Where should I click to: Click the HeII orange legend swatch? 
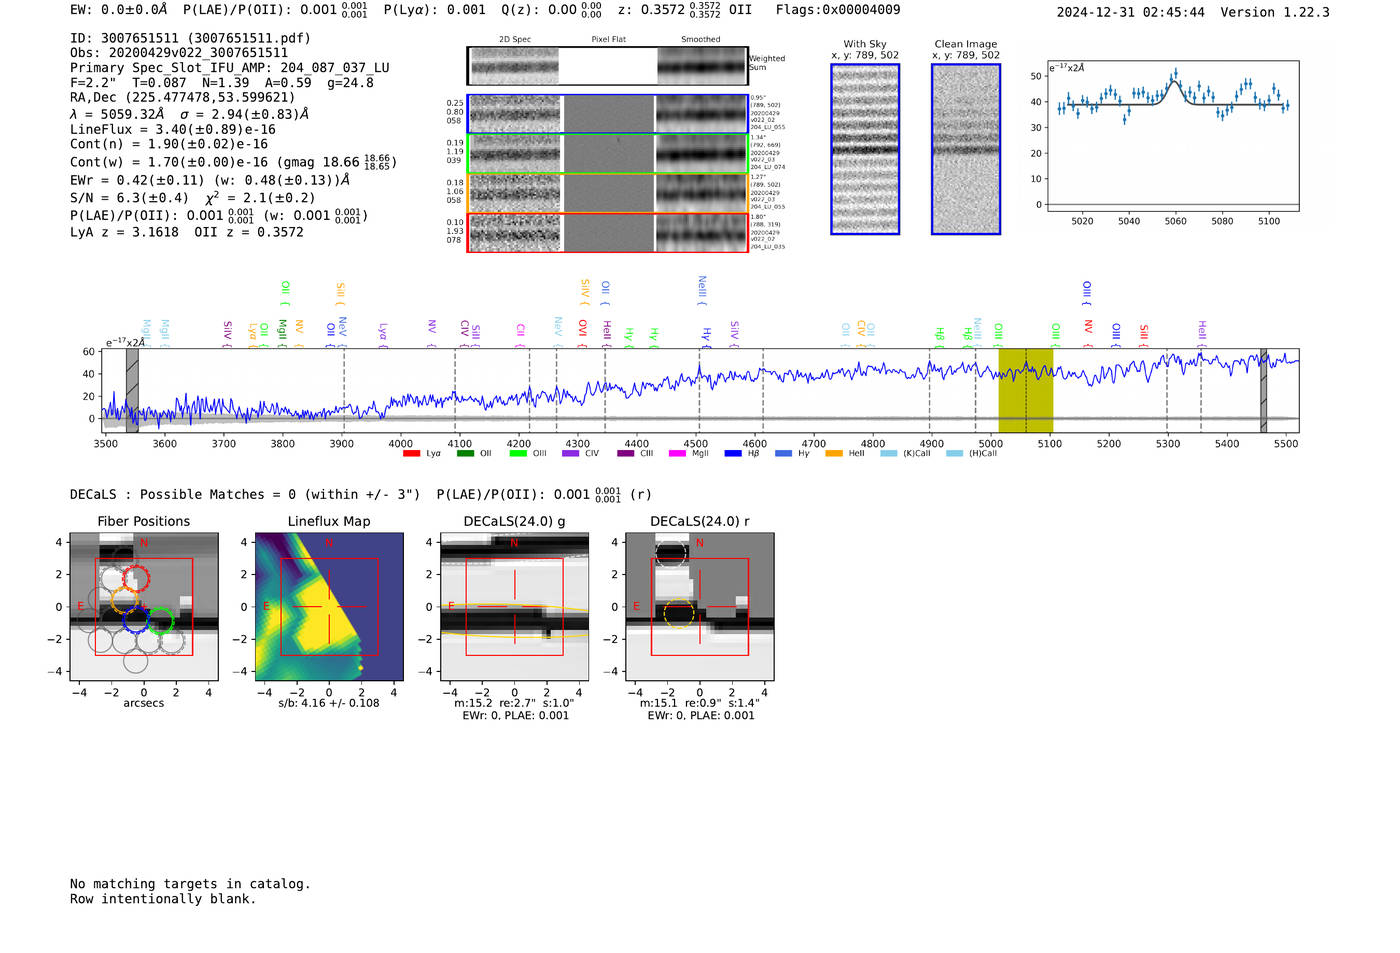coord(834,454)
